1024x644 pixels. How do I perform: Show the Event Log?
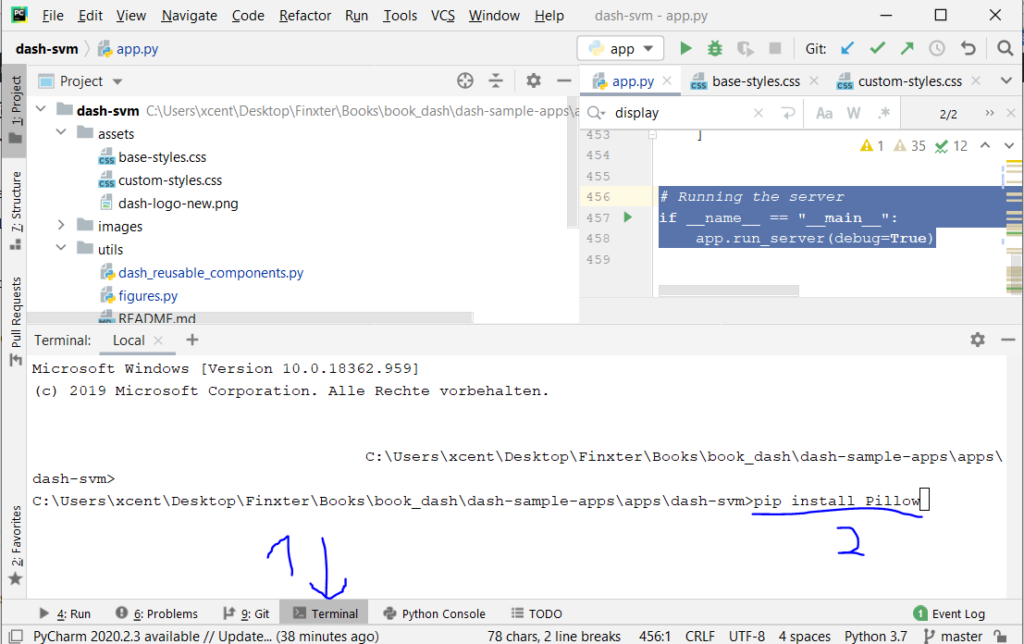957,613
